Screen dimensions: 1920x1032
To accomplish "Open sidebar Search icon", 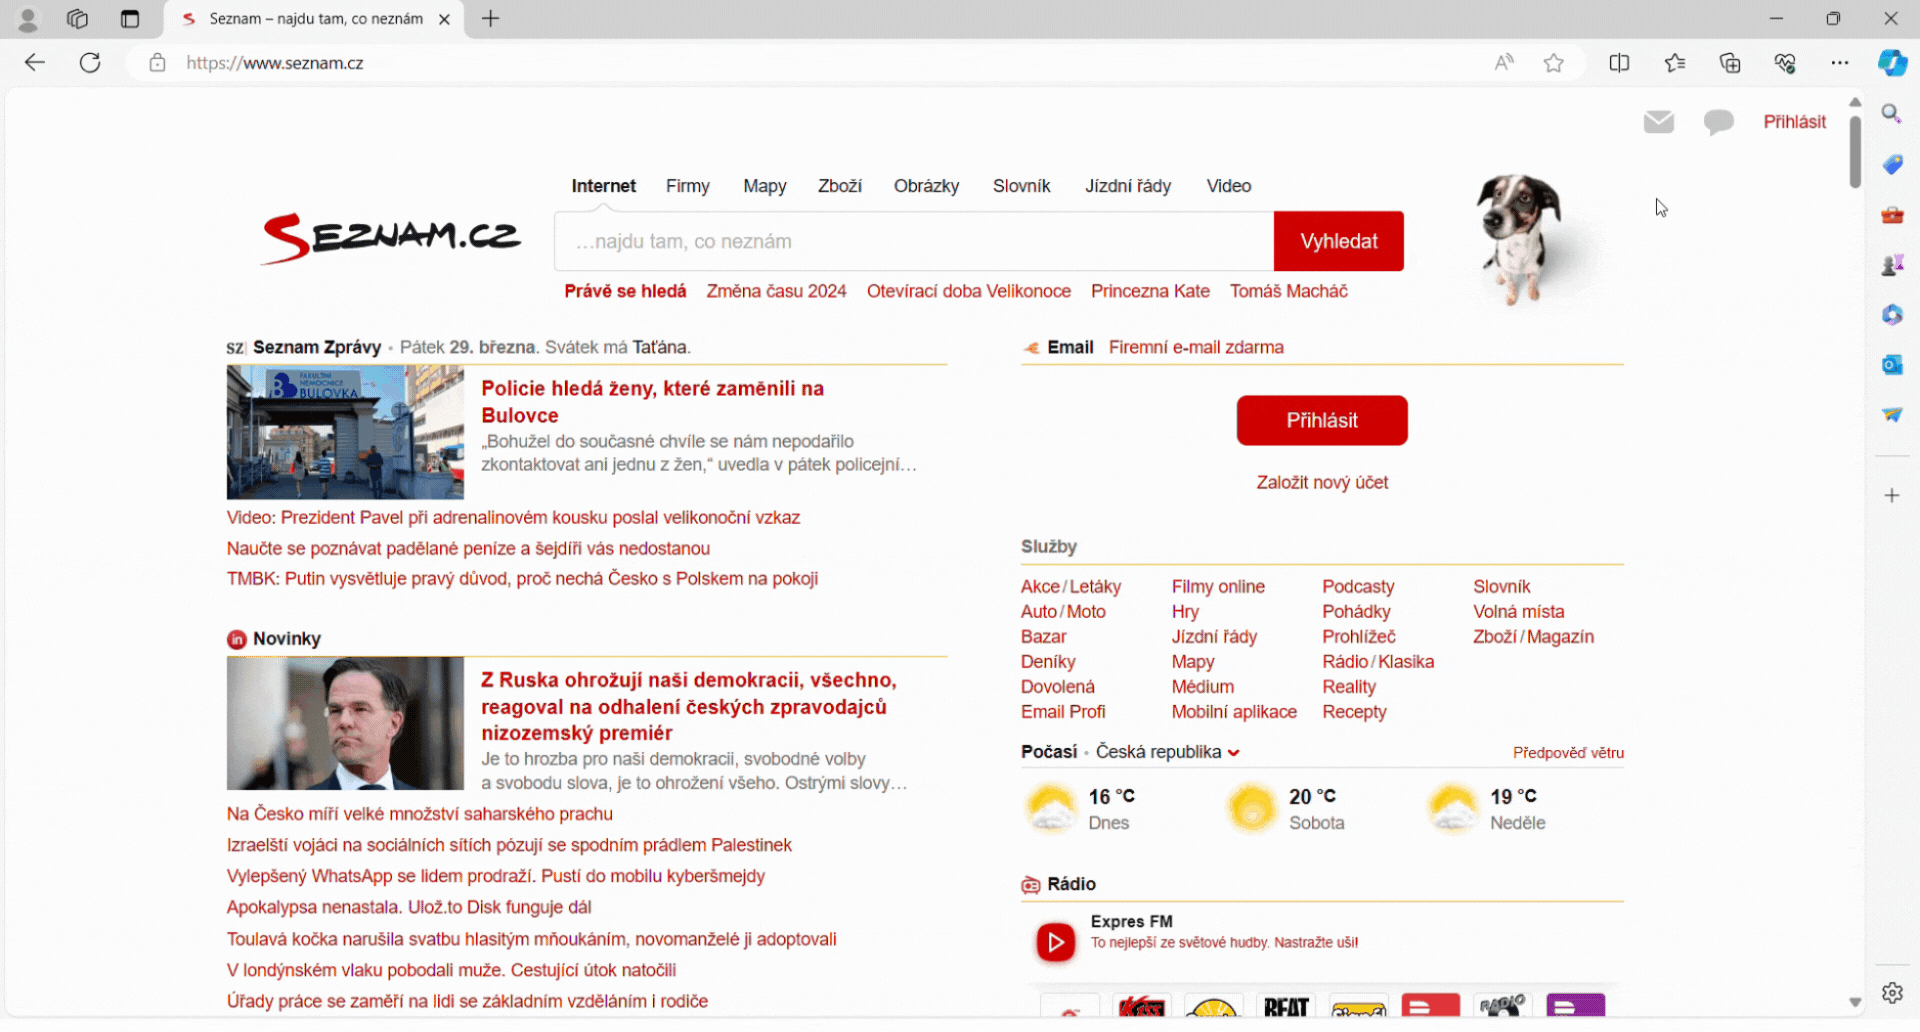I will point(1892,114).
